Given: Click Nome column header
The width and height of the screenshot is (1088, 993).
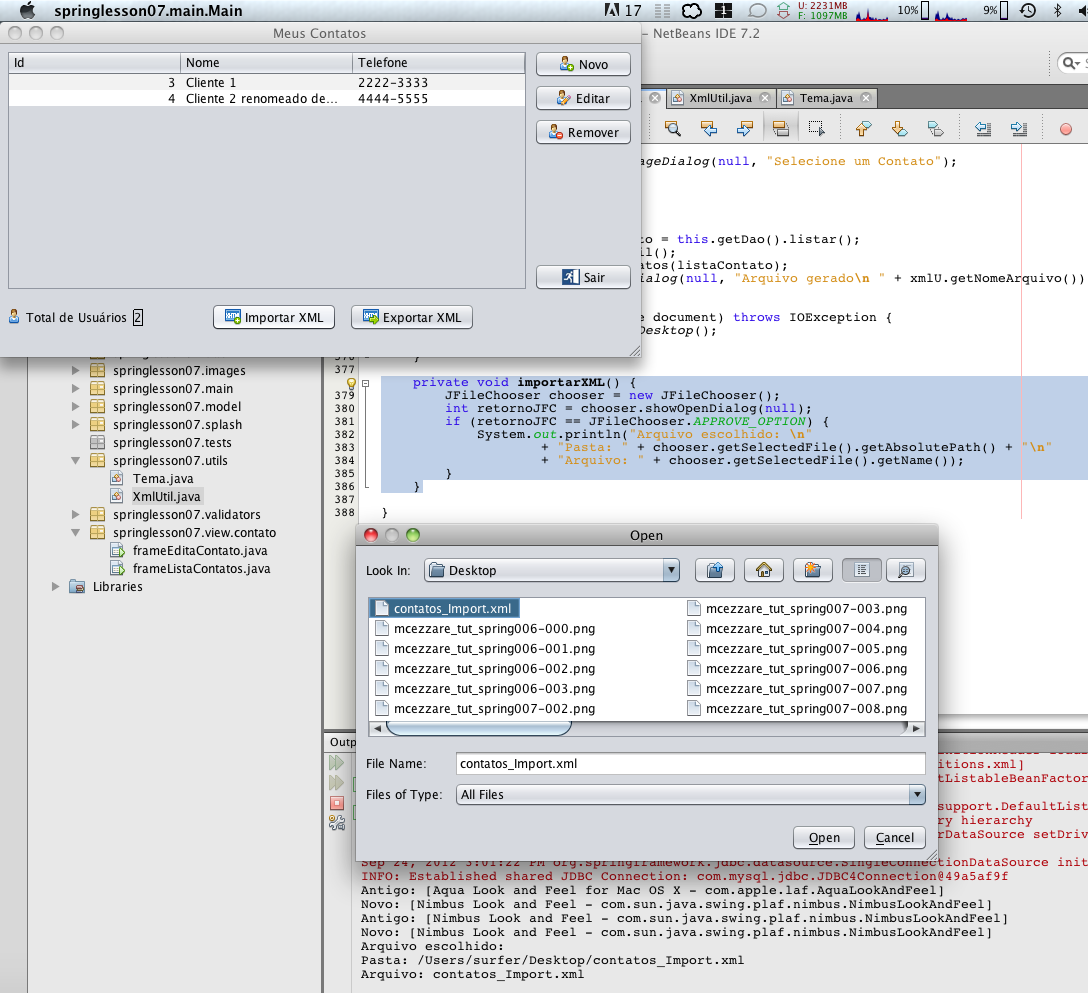Looking at the screenshot, I should (x=266, y=62).
